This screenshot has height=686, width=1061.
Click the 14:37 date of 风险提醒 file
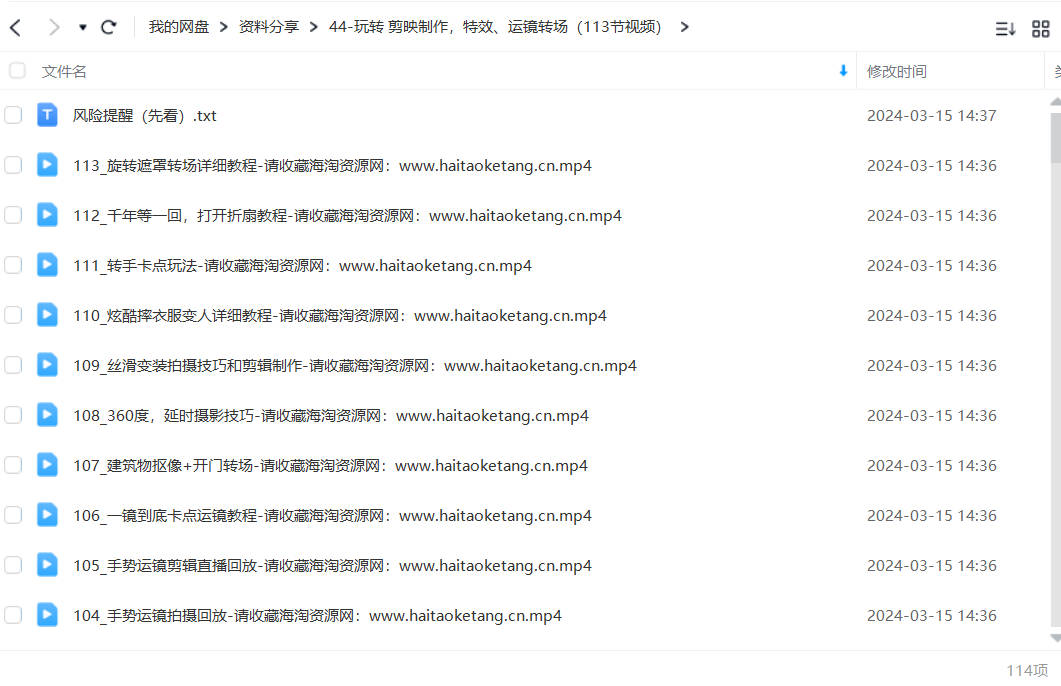pos(932,116)
